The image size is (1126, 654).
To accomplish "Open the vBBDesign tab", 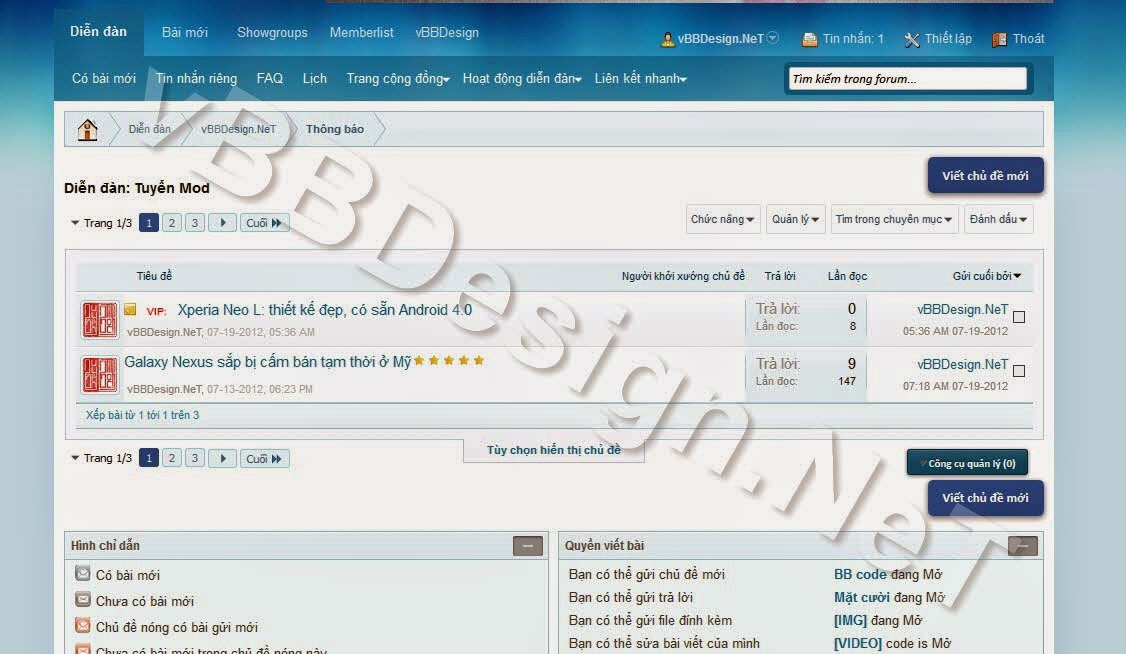I will [447, 32].
